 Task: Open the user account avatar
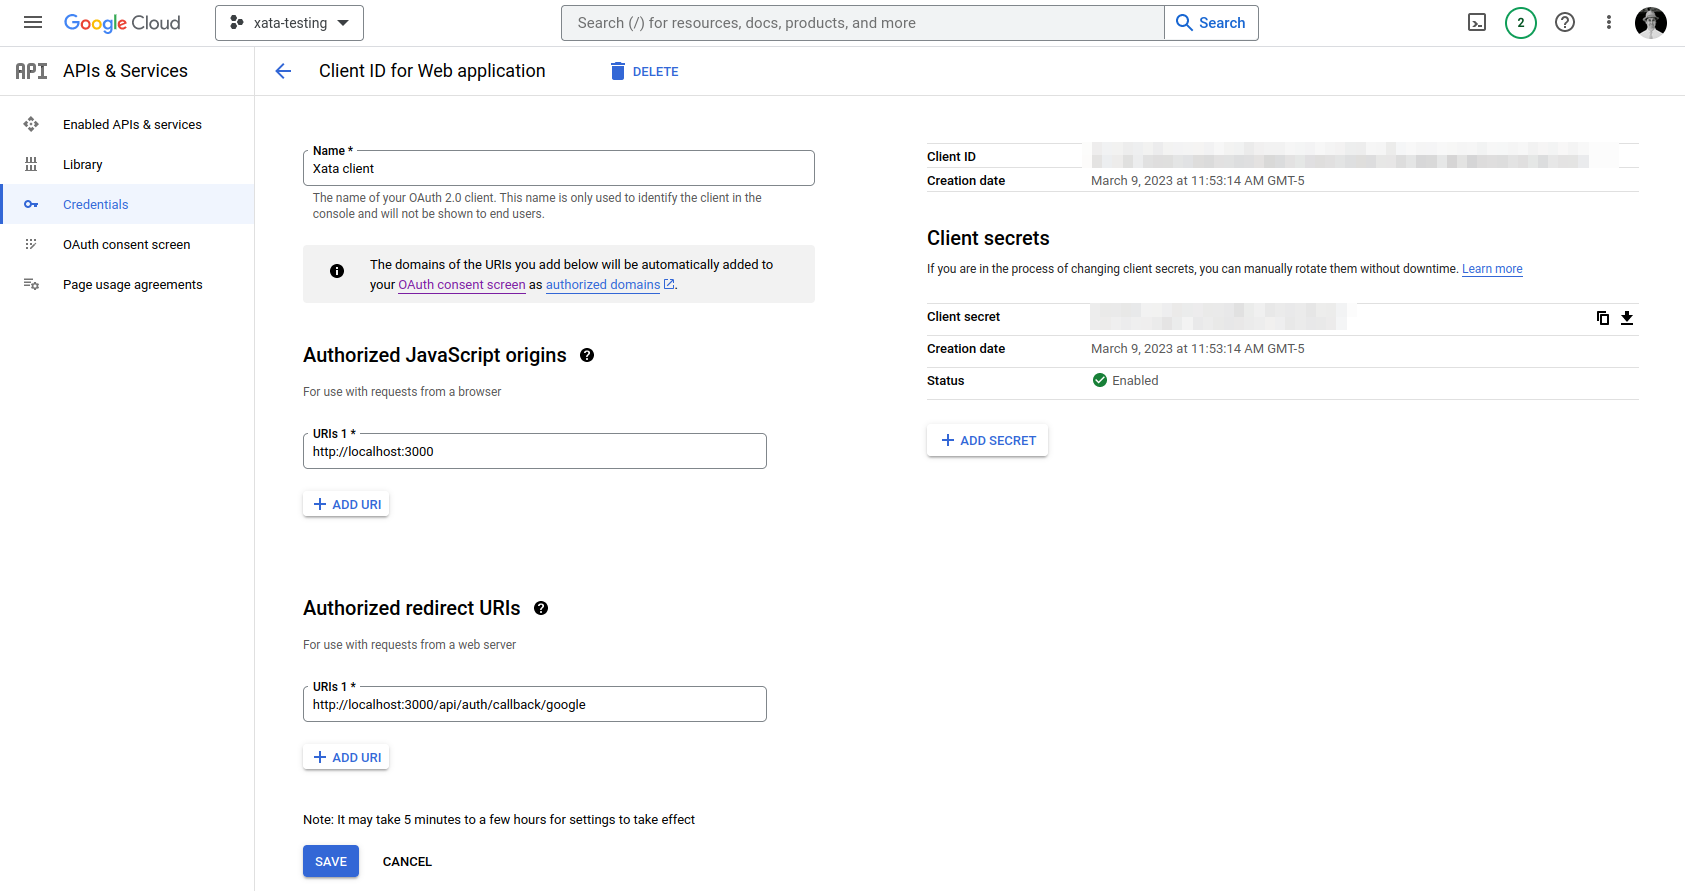pyautogui.click(x=1651, y=23)
